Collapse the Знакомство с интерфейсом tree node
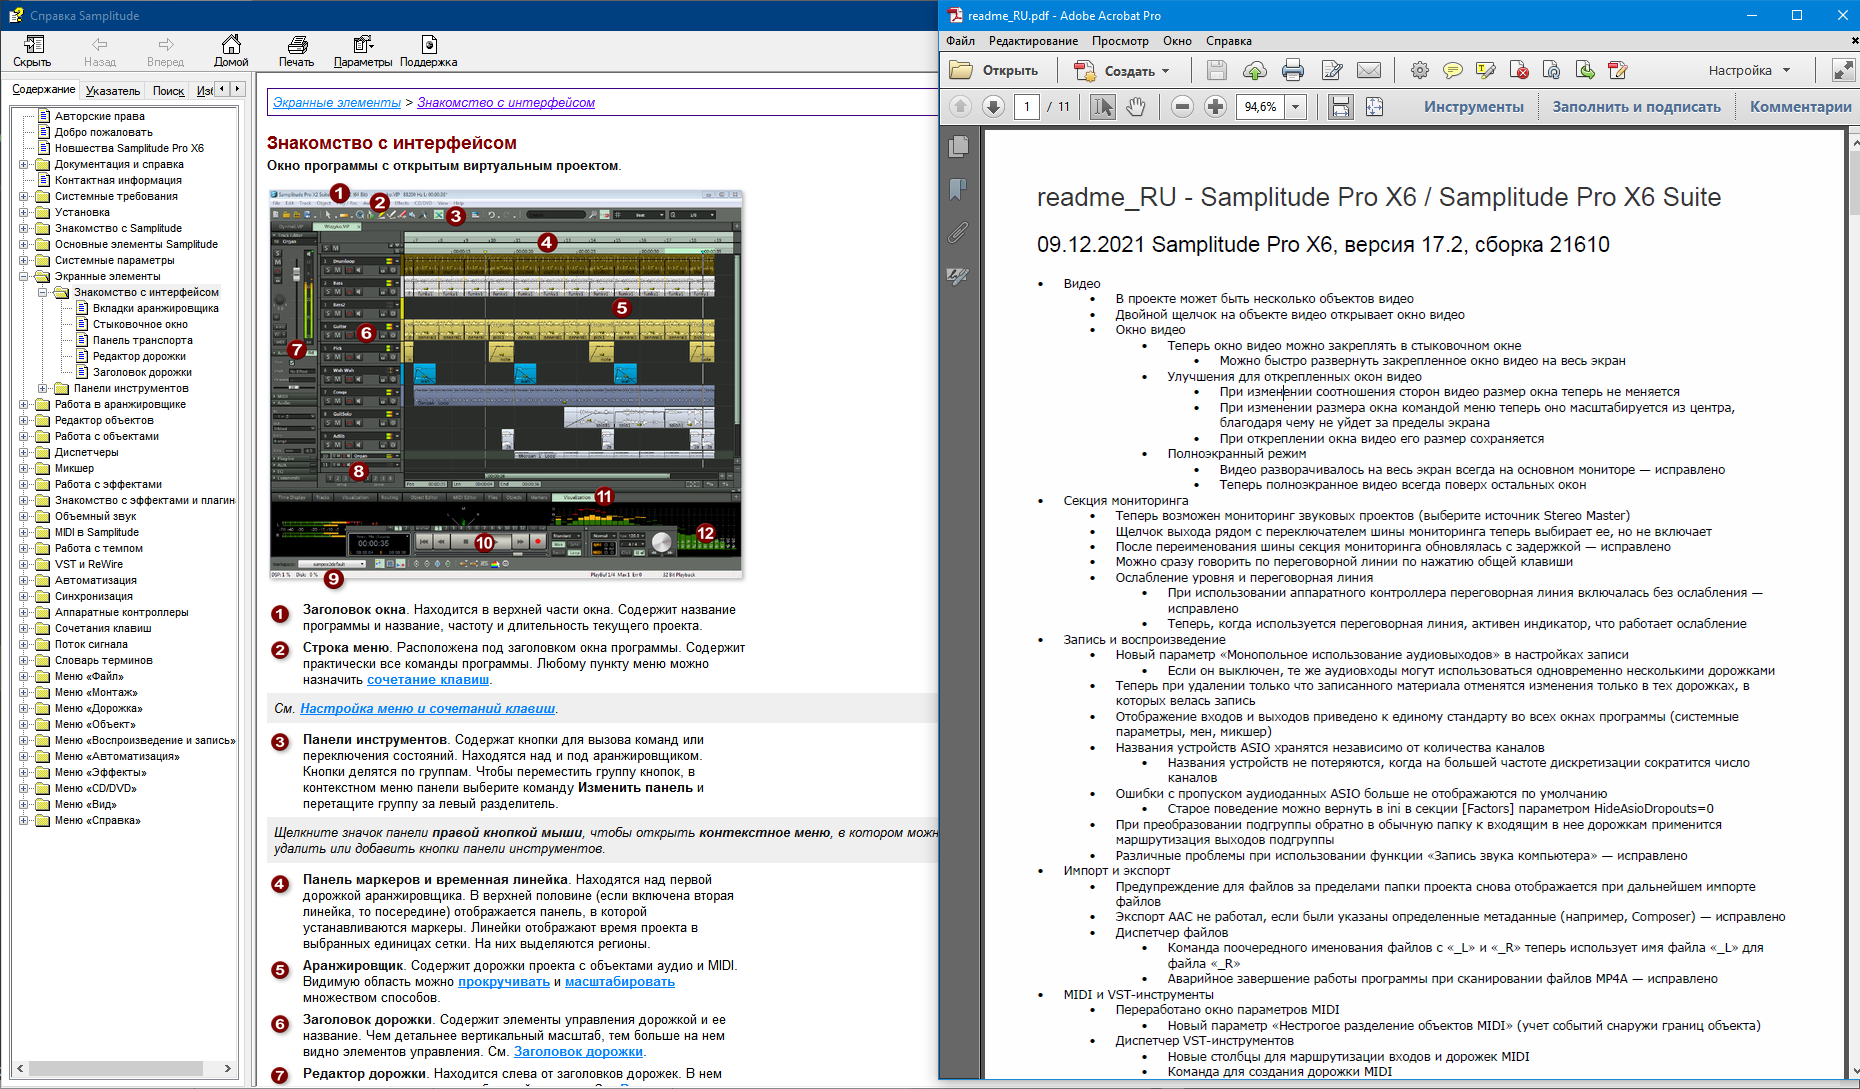Viewport: 1860px width, 1089px height. coord(42,292)
